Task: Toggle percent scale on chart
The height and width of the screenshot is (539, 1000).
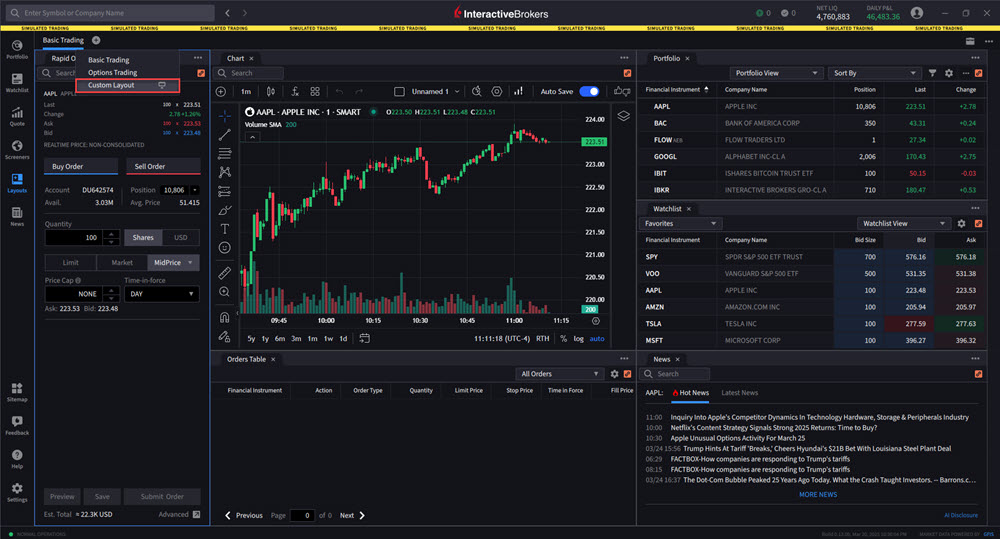Action: tap(563, 339)
